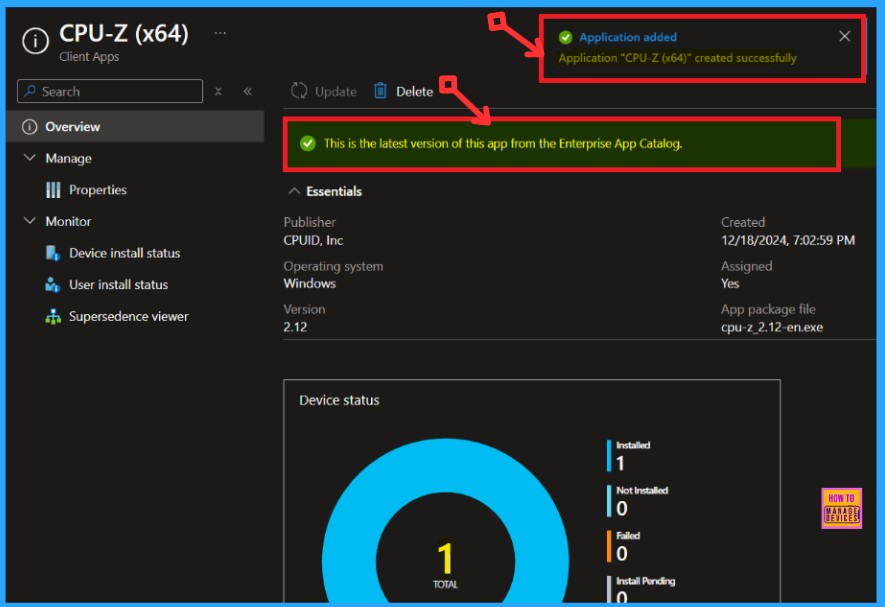The width and height of the screenshot is (885, 607).
Task: Click the User install status icon
Action: pos(52,285)
